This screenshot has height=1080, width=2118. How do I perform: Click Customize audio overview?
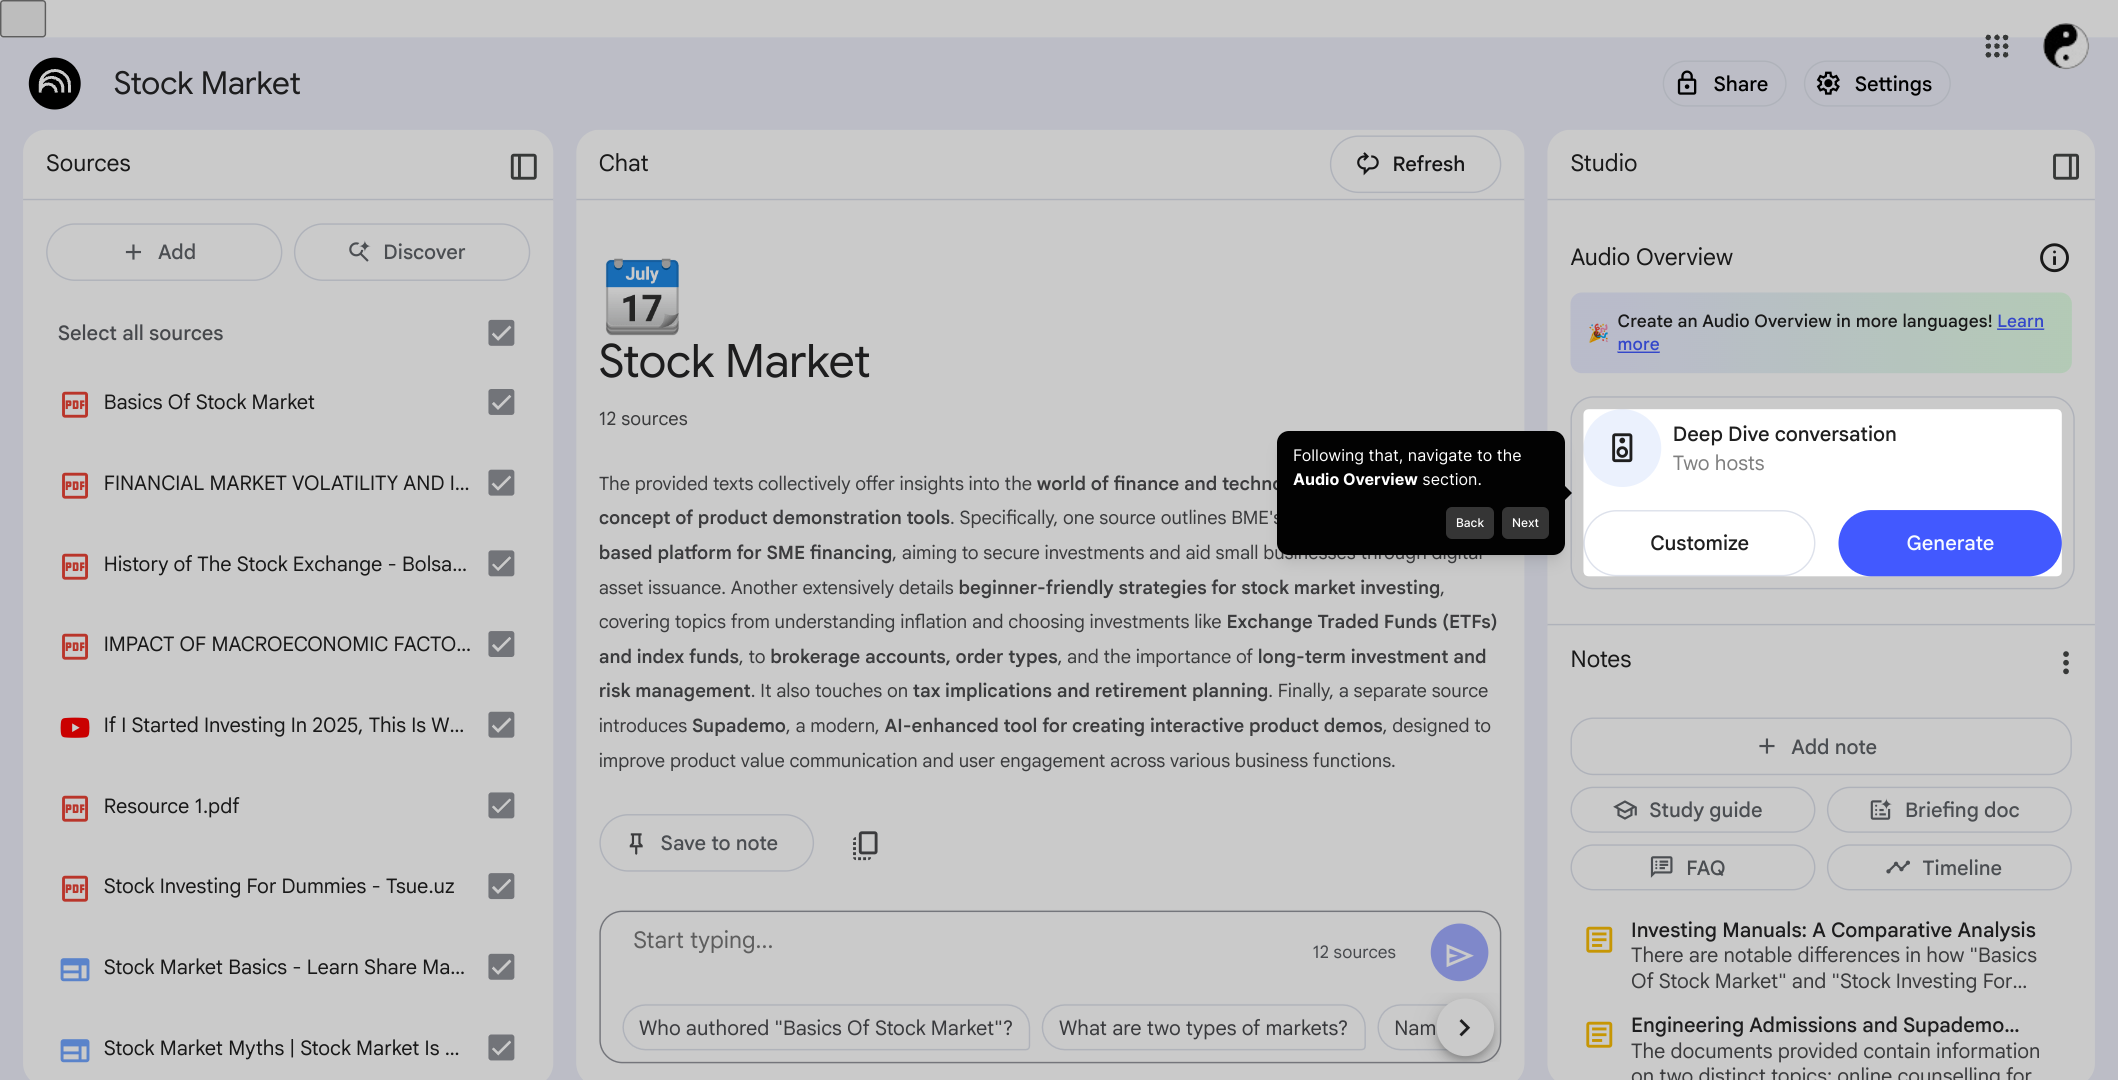coord(1699,543)
